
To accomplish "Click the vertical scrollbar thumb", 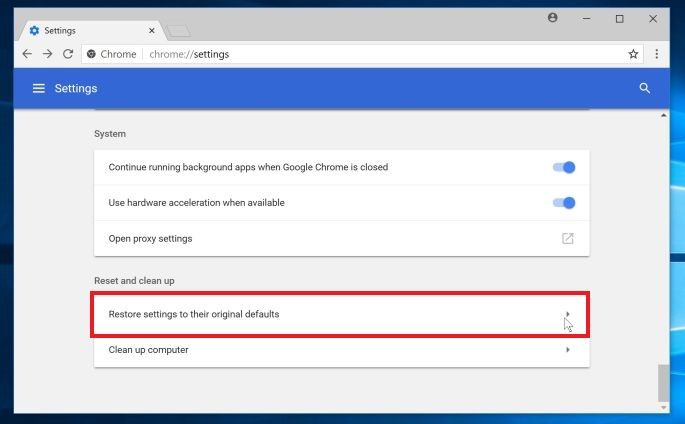I will [x=664, y=383].
